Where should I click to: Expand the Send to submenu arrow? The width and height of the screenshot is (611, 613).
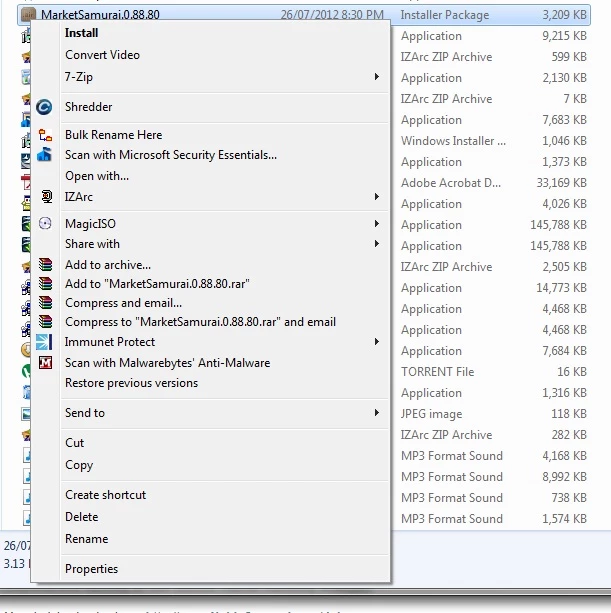click(x=376, y=412)
